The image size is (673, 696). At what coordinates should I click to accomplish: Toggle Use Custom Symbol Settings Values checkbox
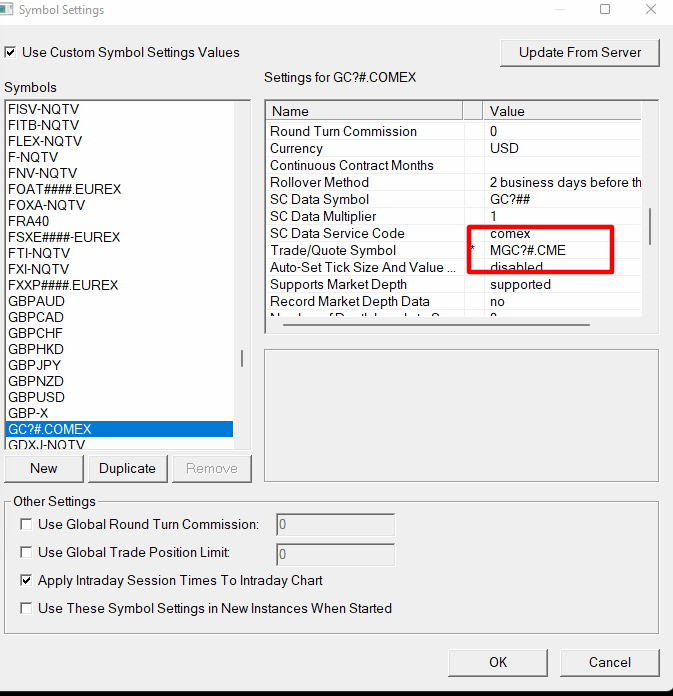(11, 52)
